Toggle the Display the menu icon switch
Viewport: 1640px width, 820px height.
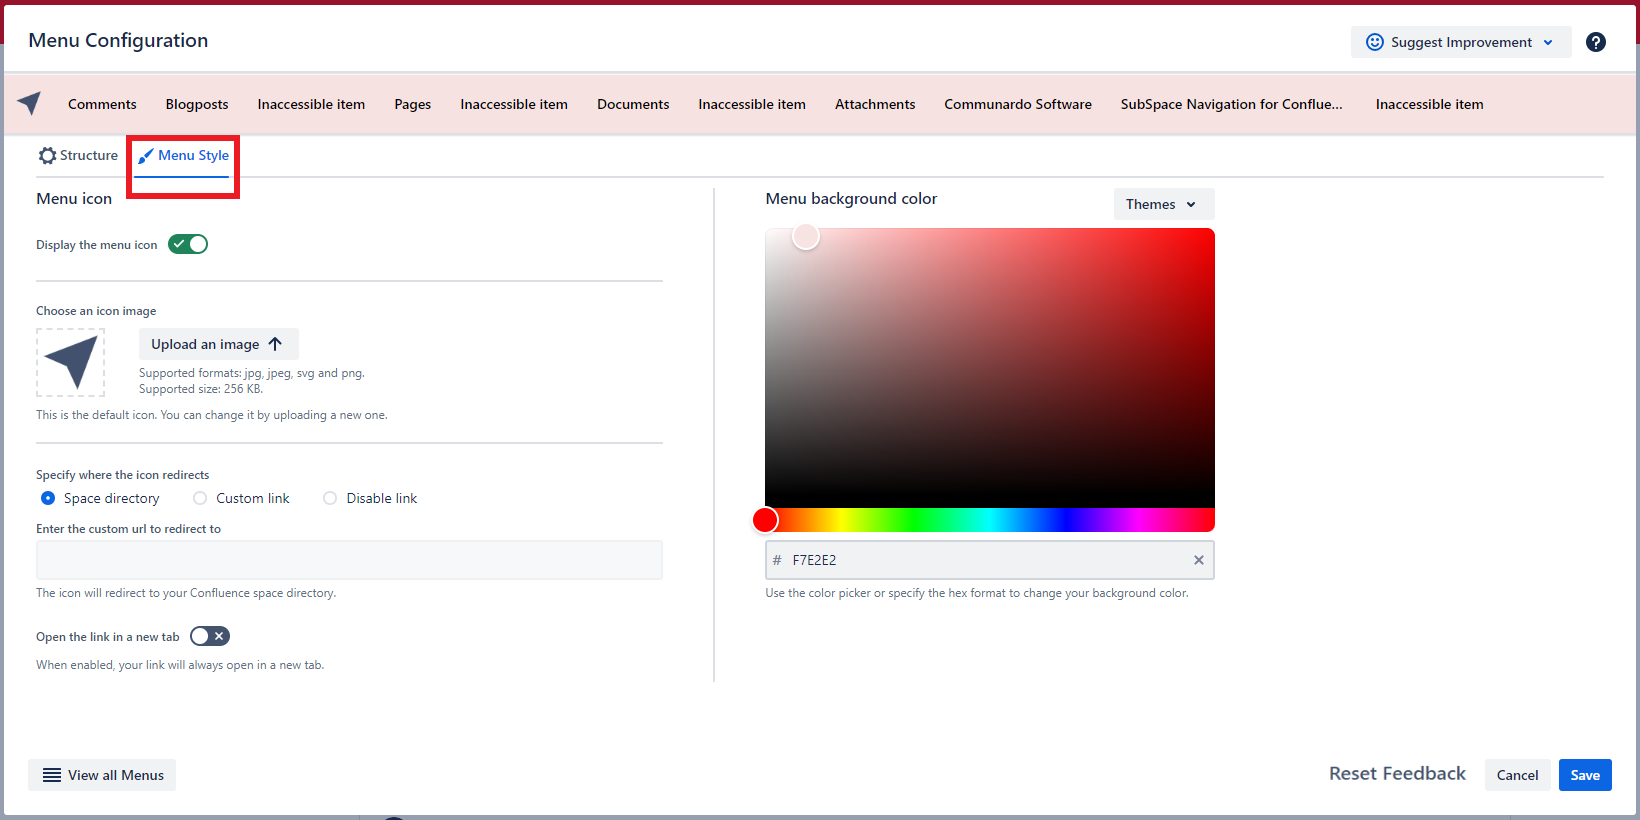click(x=188, y=244)
